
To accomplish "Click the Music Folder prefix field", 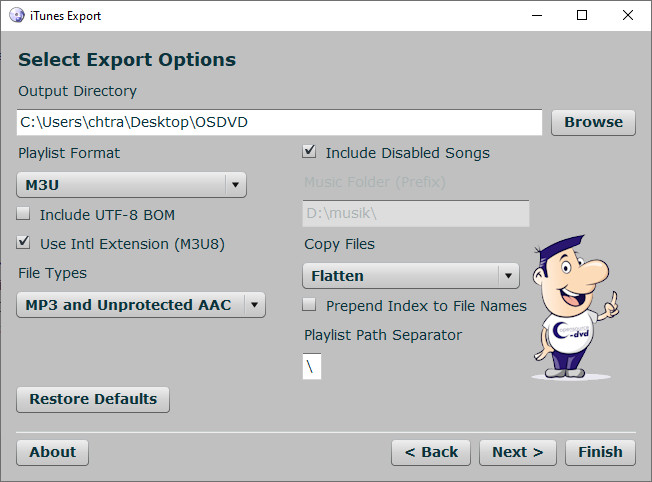I will point(415,214).
